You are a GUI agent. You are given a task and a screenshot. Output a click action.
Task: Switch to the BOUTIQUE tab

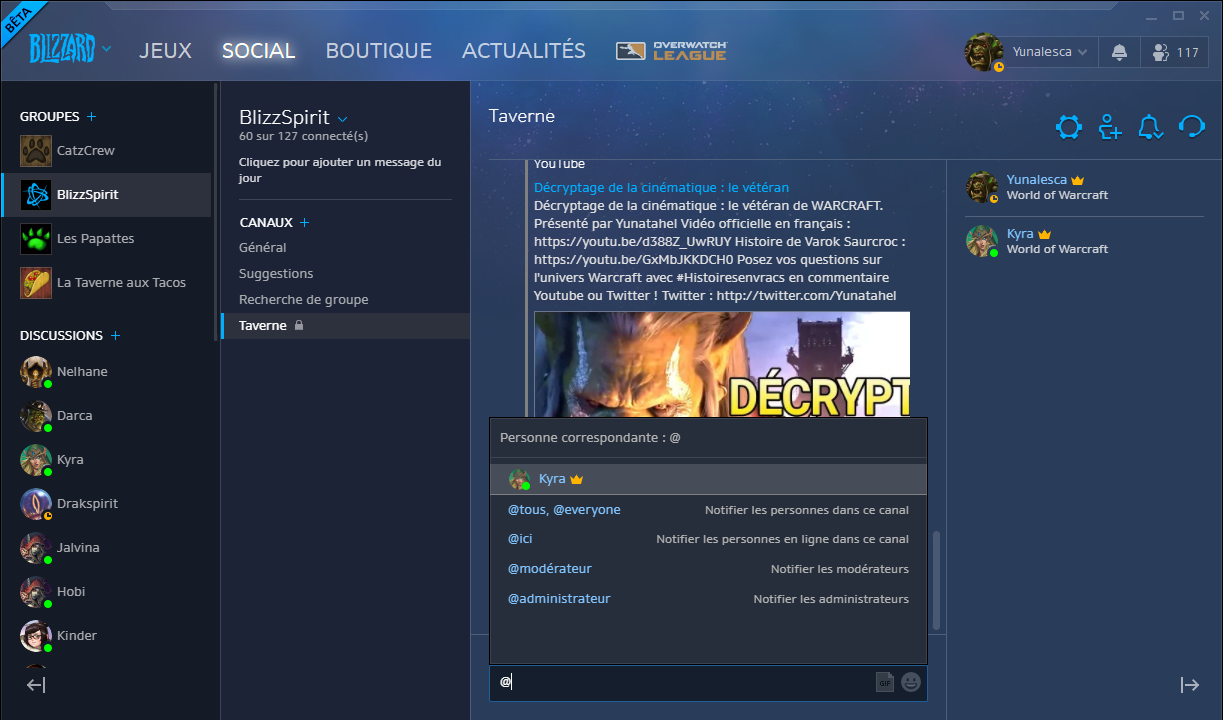tap(378, 50)
